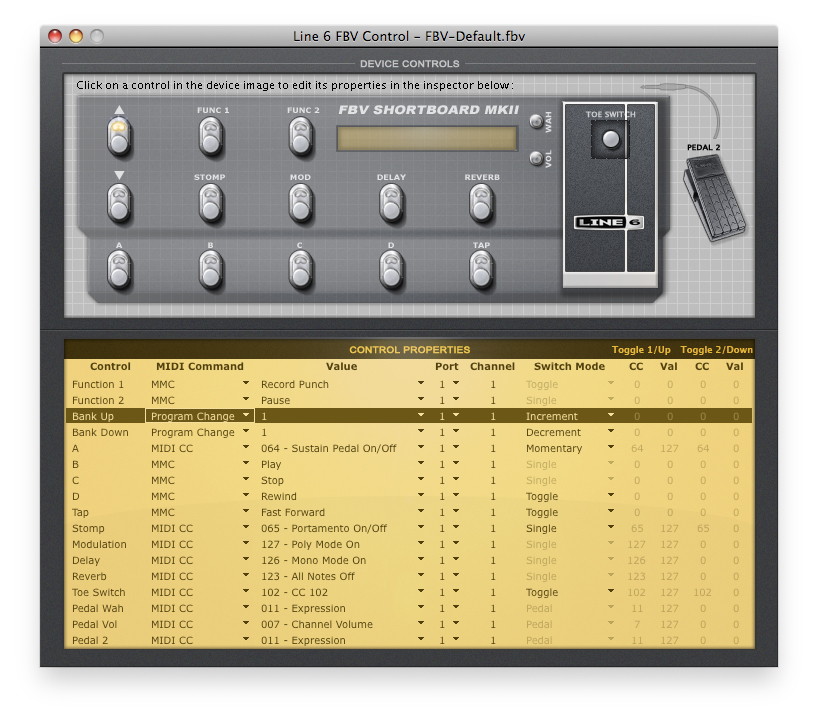Open Switch Mode dropdown showing Momentary

point(610,448)
